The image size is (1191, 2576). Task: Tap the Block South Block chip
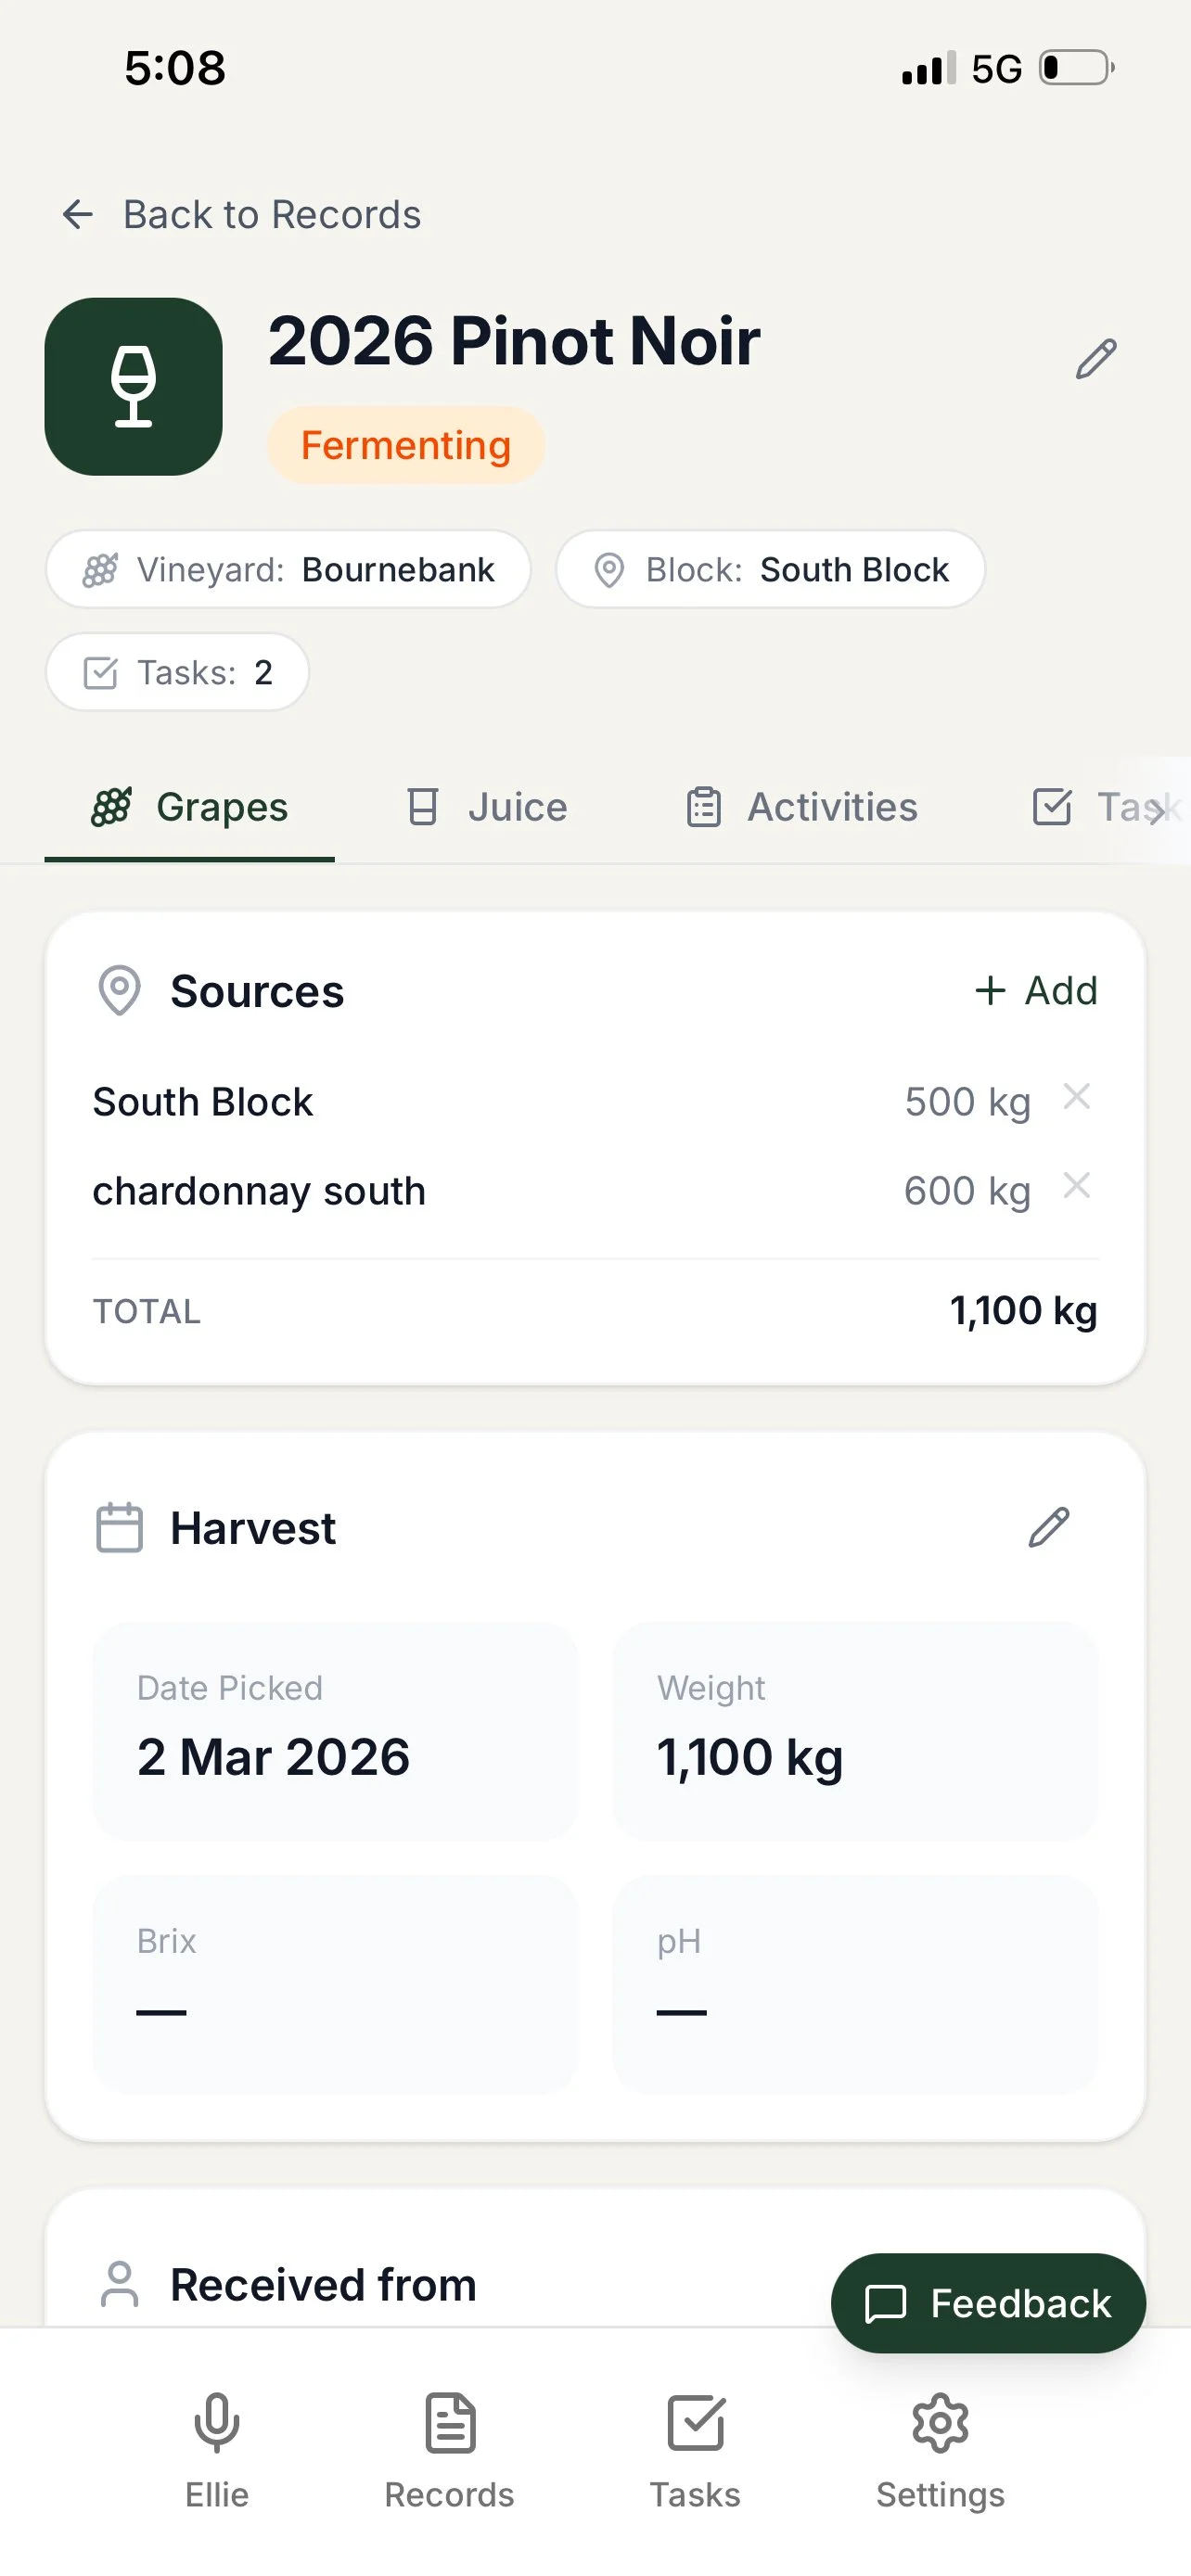(770, 569)
